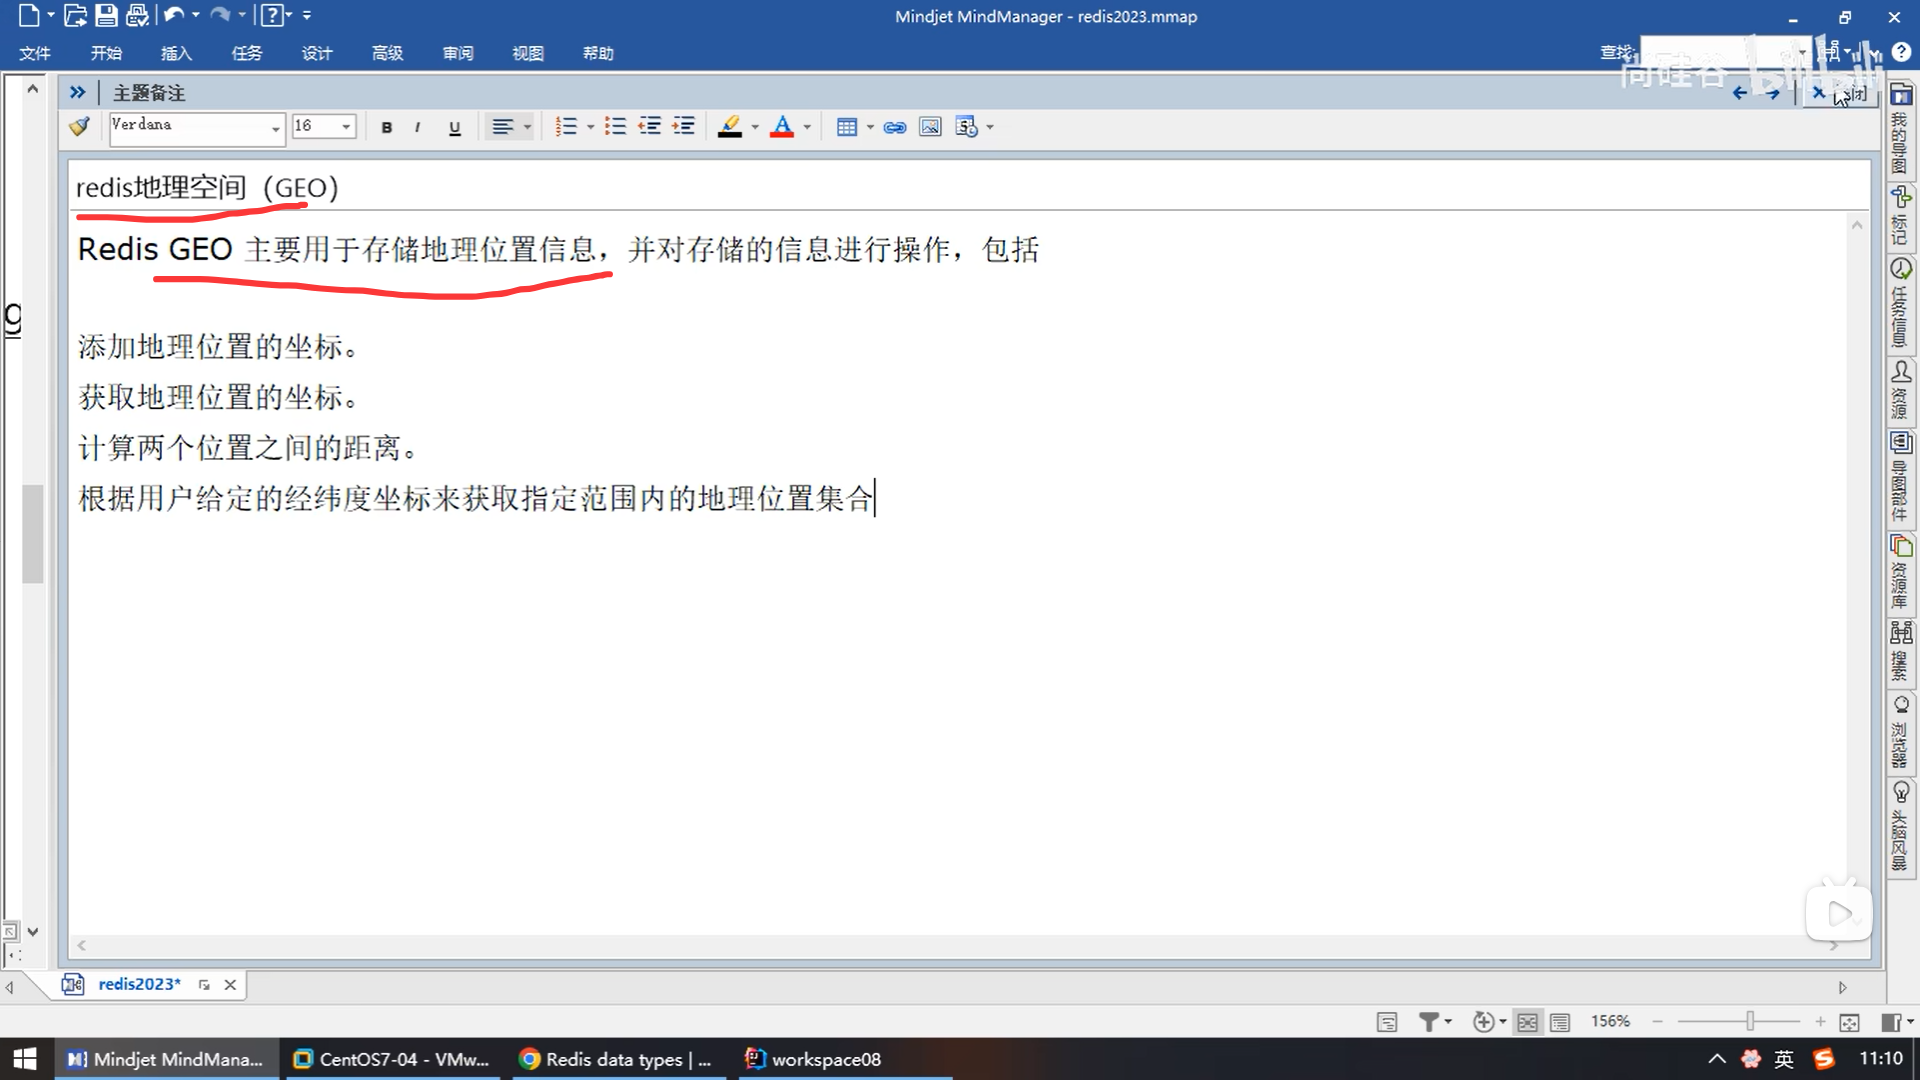Open the 视图 menu
Viewport: 1920px width, 1080px height.
coord(527,53)
